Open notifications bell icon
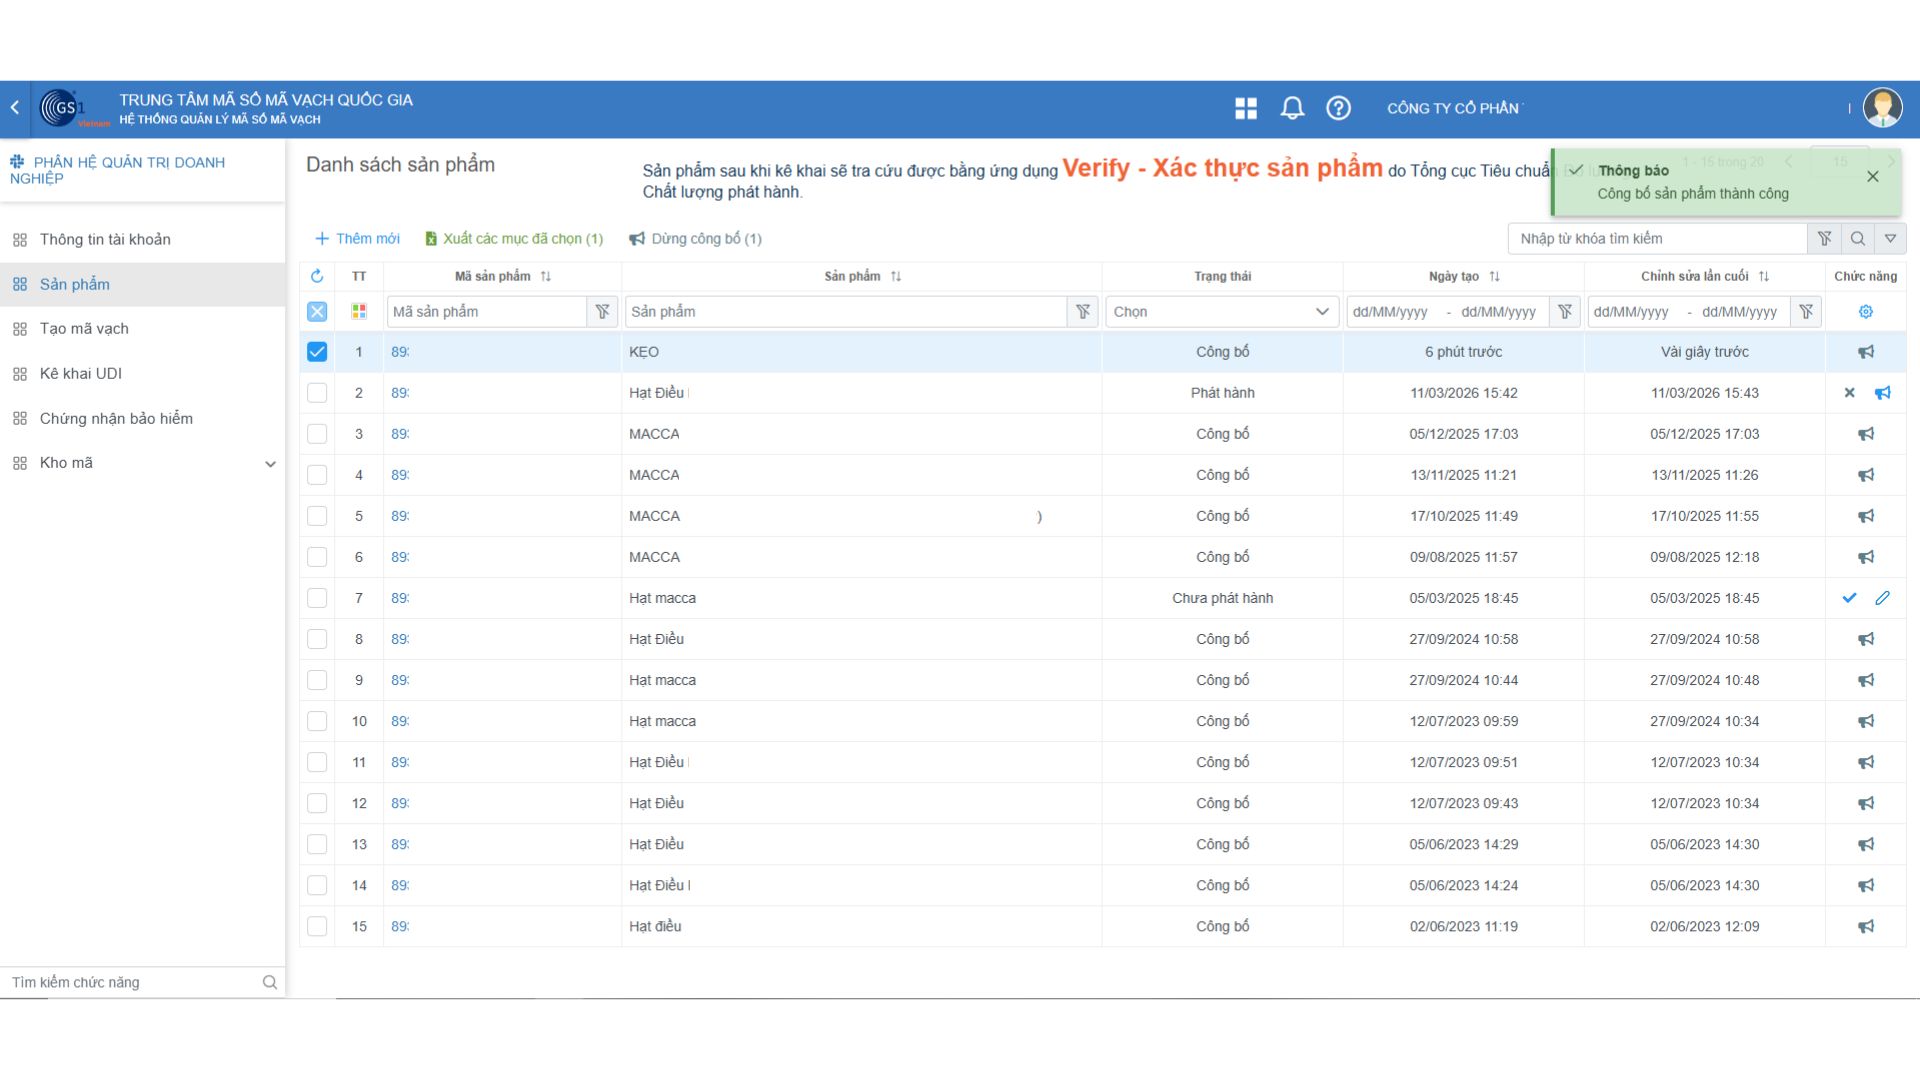Viewport: 1920px width, 1080px height. [1292, 108]
